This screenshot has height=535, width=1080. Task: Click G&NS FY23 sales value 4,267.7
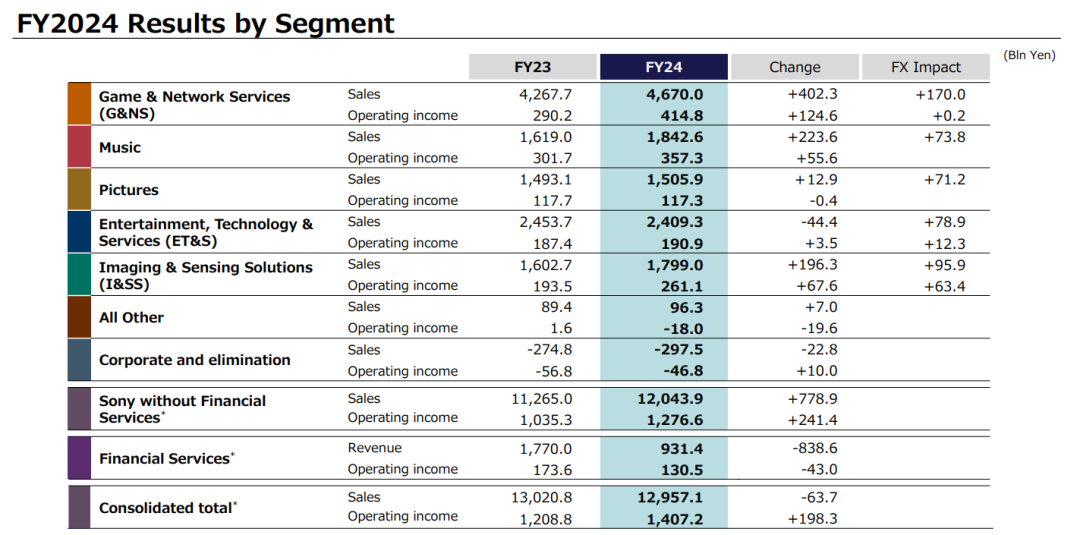pos(546,94)
